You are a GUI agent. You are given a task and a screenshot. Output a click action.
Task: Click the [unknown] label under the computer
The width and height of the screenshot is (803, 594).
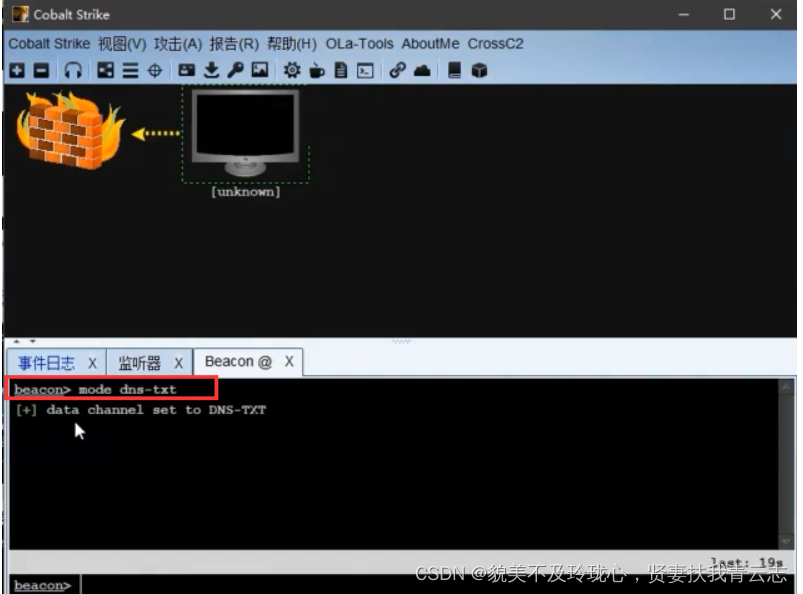(x=246, y=192)
